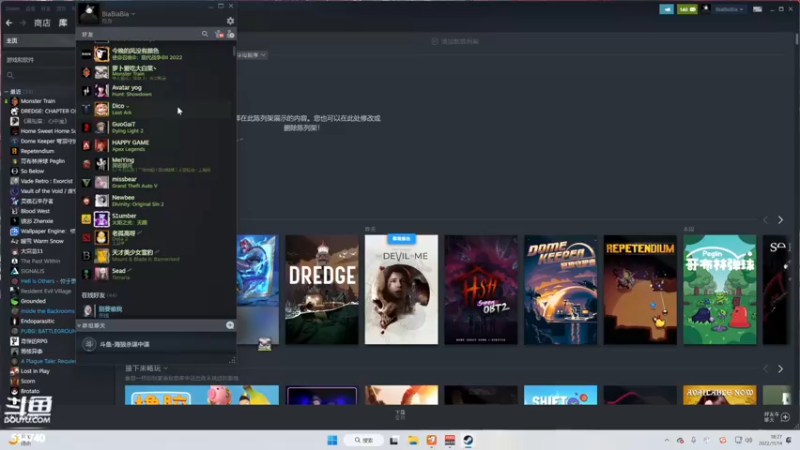This screenshot has height=450, width=800.
Task: Open the Library tab in Steam
Action: coord(63,23)
